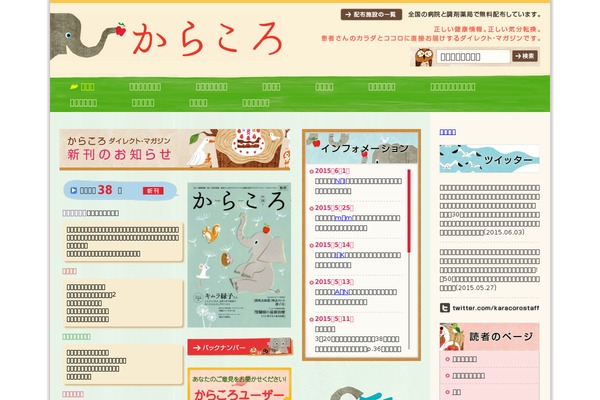Click the 2015 5 11 news entry date
Screen dimensions: 600x400
tap(334, 319)
